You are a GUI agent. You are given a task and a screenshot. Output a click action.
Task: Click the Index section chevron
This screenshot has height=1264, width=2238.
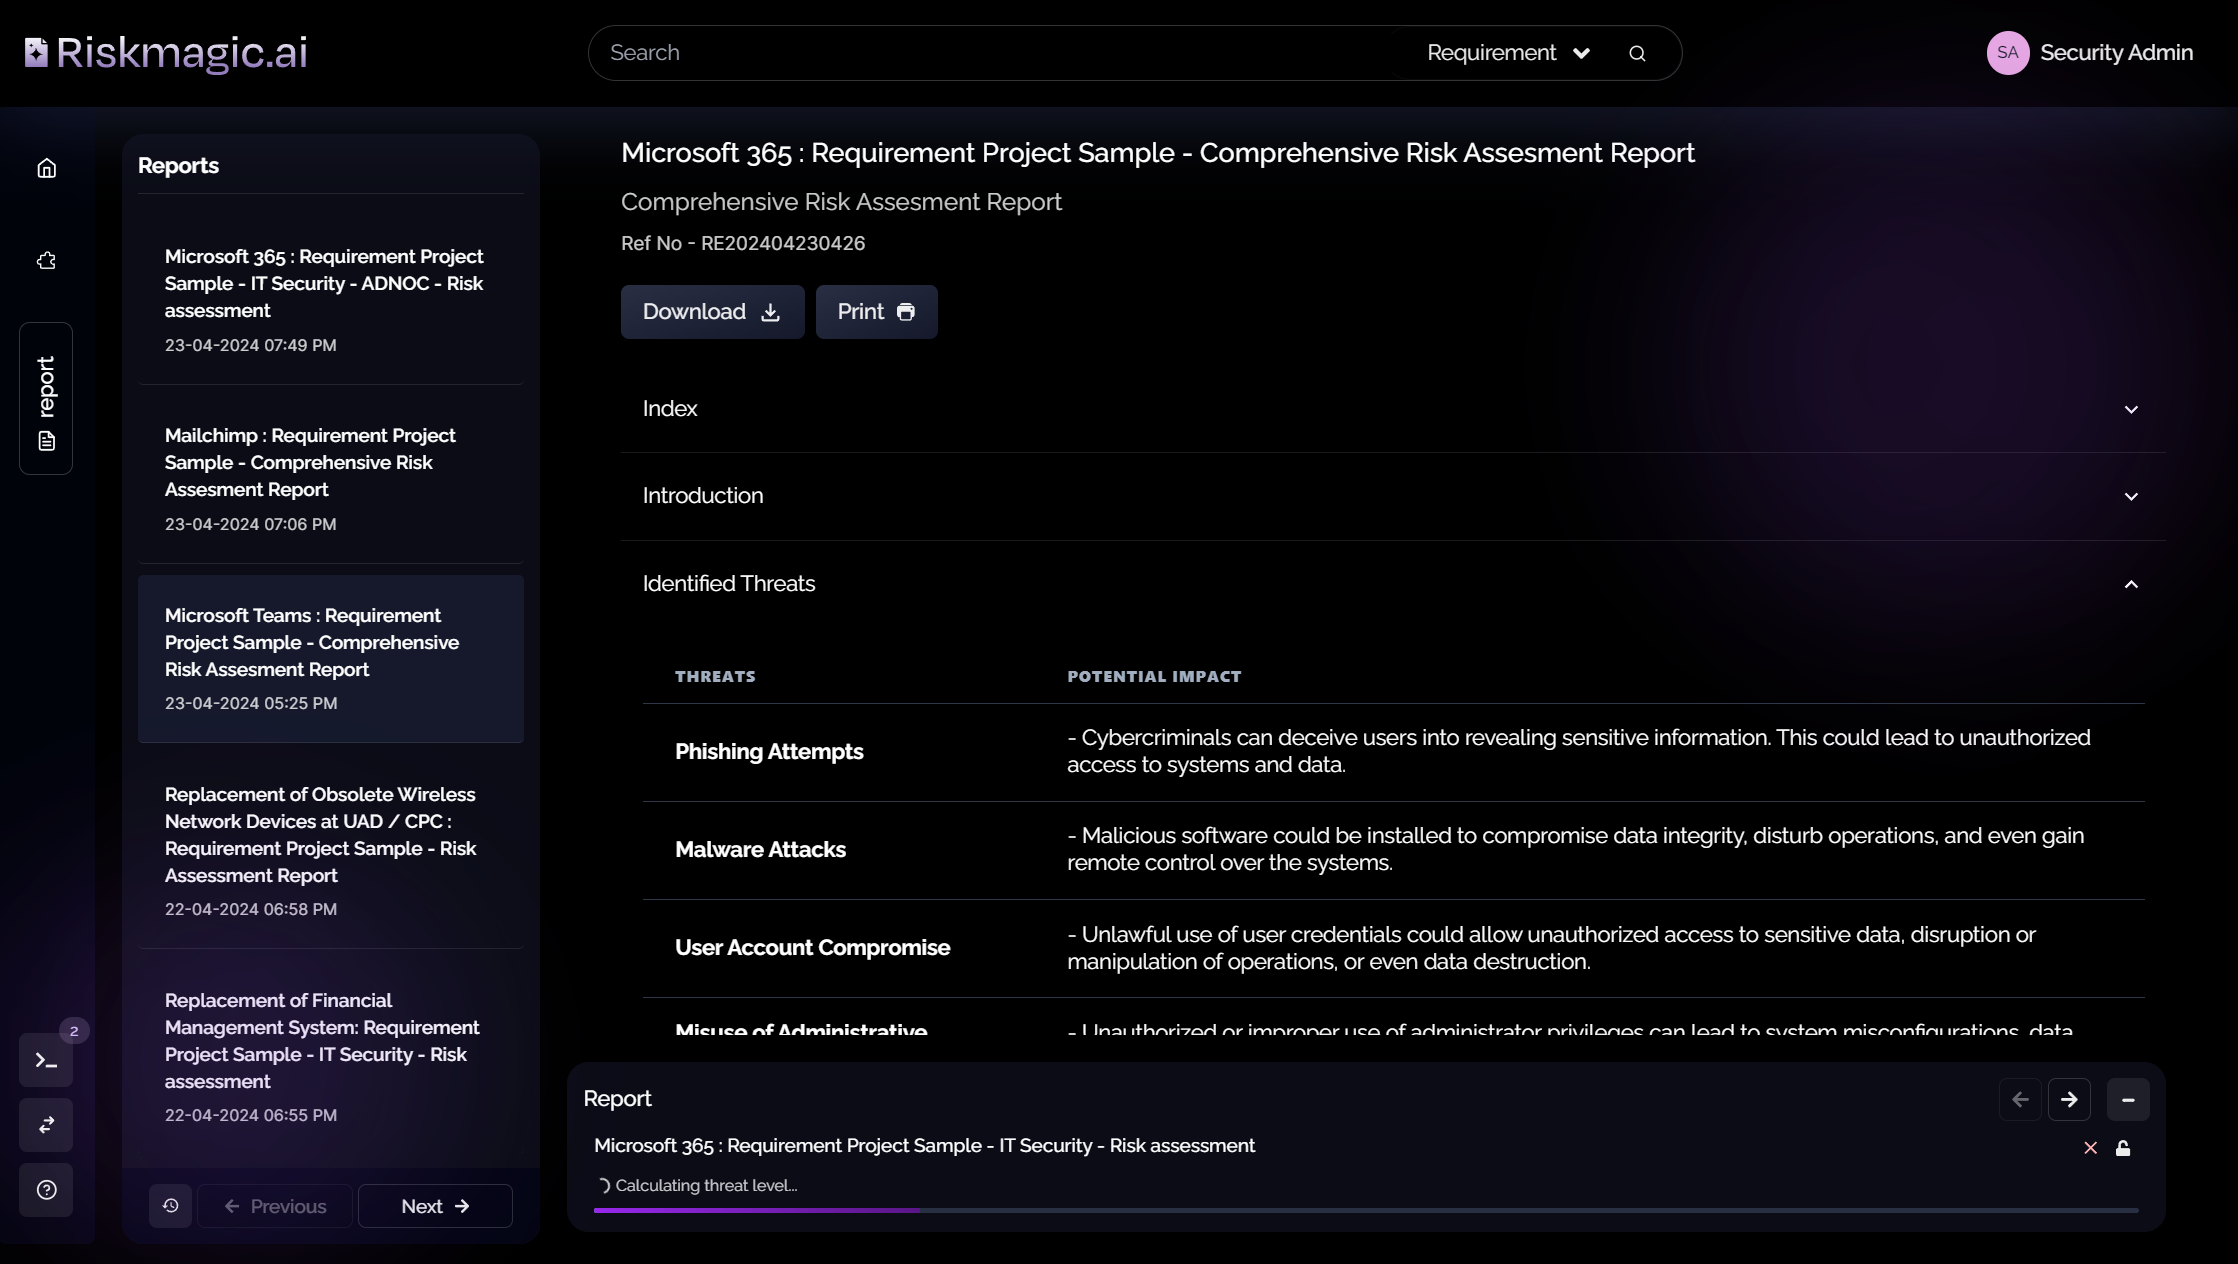[2131, 409]
